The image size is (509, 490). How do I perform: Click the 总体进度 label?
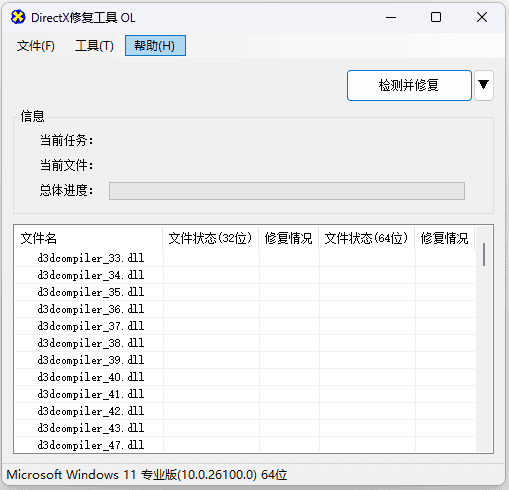66,190
